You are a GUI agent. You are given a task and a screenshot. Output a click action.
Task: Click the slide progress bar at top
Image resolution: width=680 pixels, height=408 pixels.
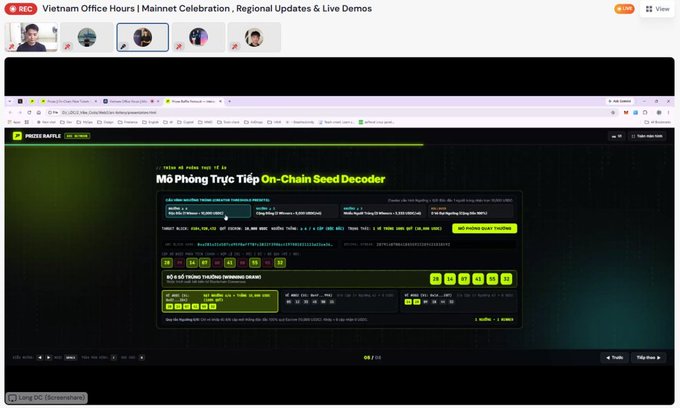click(x=340, y=145)
